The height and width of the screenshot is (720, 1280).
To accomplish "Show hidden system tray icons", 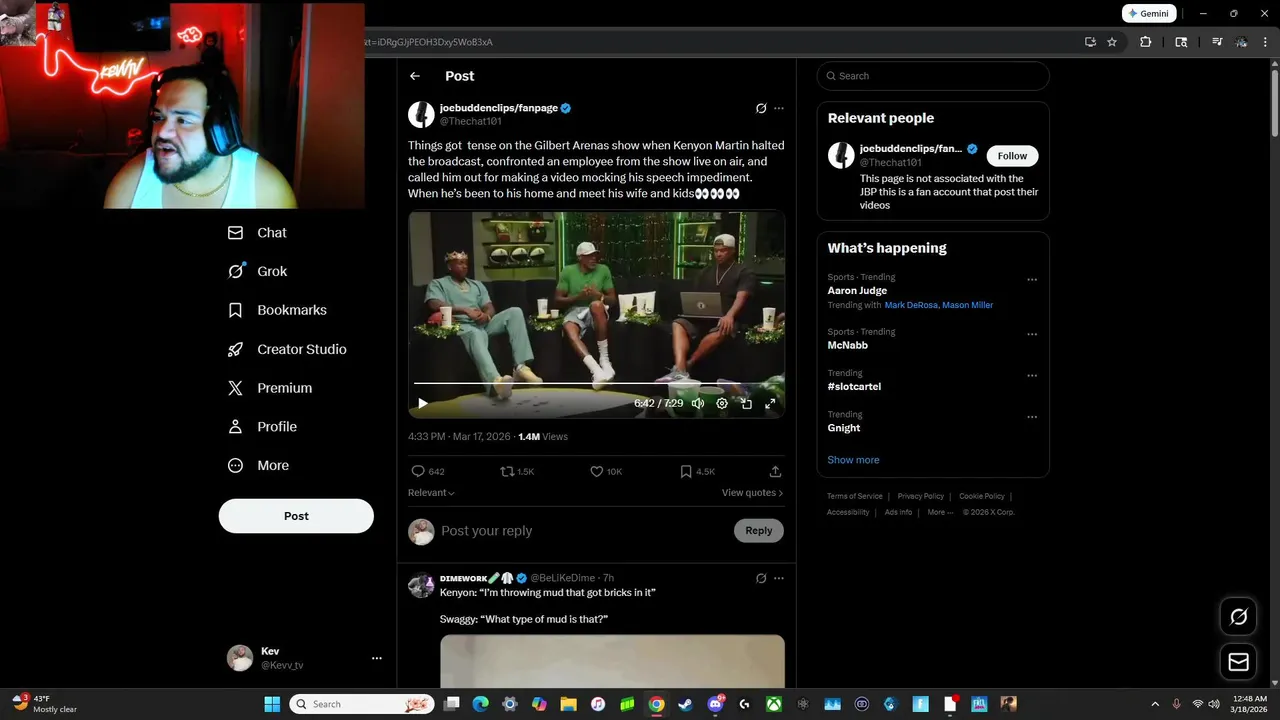I will tap(1155, 704).
